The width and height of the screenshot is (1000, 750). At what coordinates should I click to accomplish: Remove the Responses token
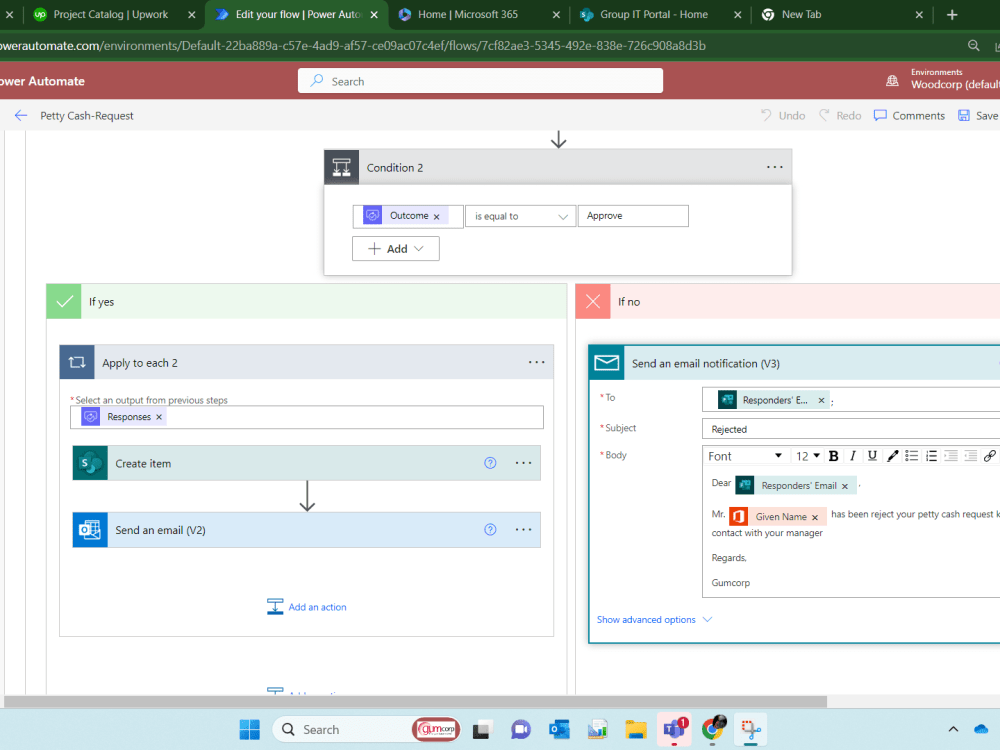point(159,417)
